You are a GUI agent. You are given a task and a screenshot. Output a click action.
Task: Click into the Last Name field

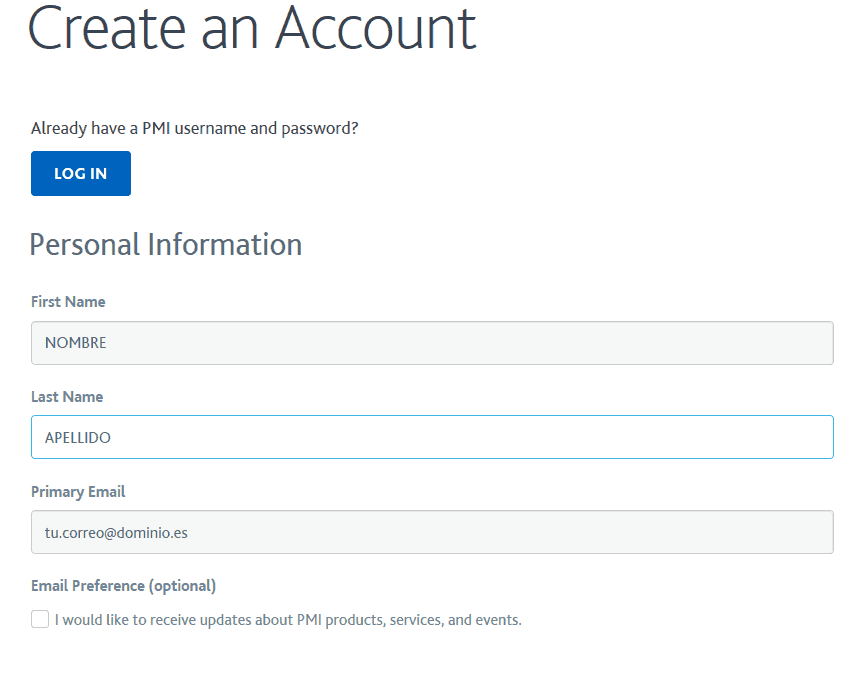pos(432,437)
